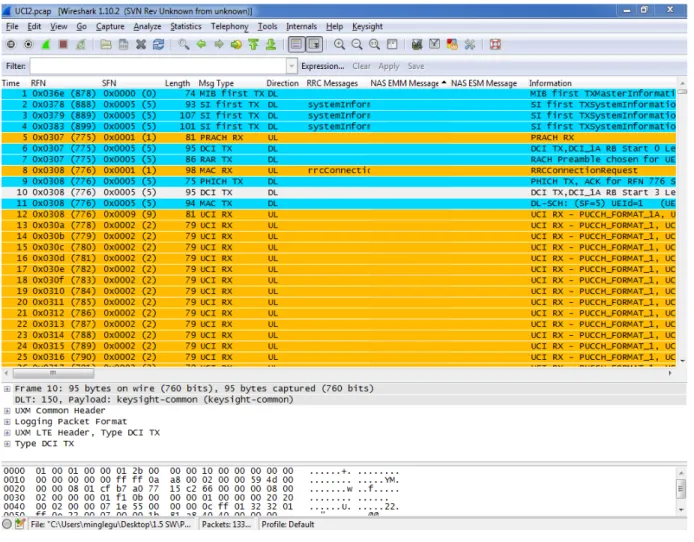Expand the Logging Packet Format node
Screen dimensions: 694x542
(x=7, y=422)
